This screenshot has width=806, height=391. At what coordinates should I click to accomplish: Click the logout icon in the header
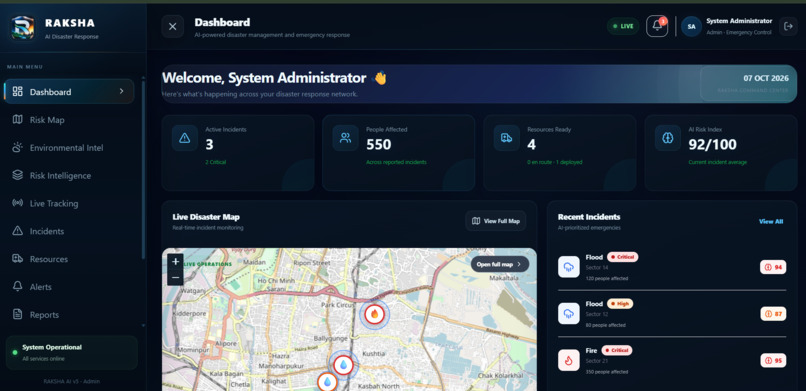(788, 26)
